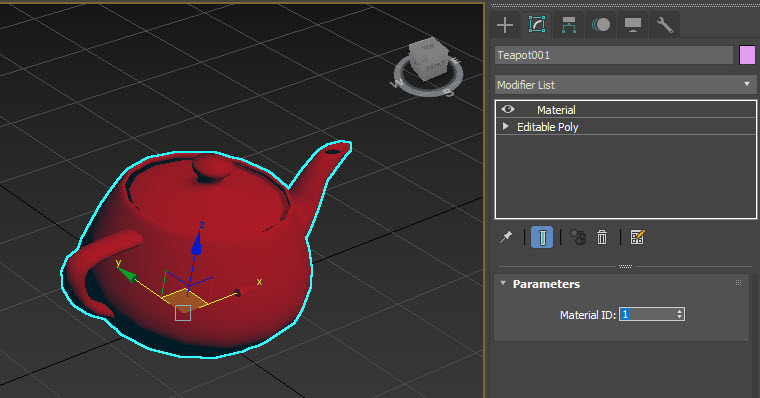Open the Utilities wrench tab
The image size is (760, 398).
[665, 25]
